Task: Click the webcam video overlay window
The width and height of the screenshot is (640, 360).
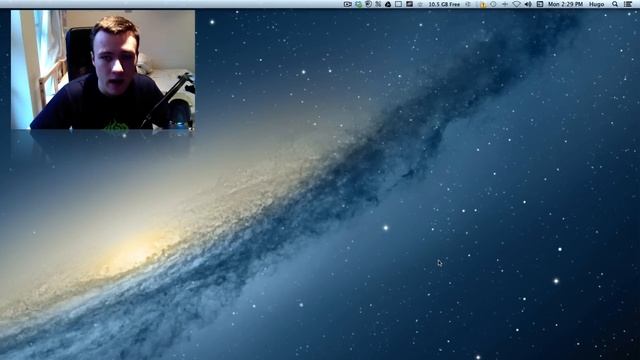Action: coord(103,69)
